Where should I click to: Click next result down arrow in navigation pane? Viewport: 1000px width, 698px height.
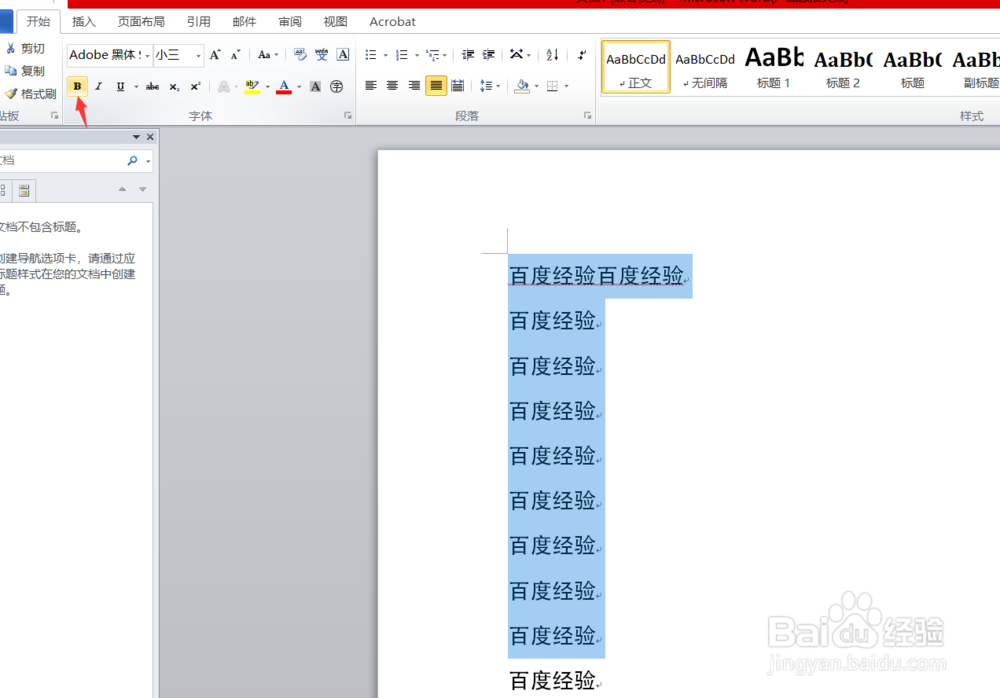point(142,189)
